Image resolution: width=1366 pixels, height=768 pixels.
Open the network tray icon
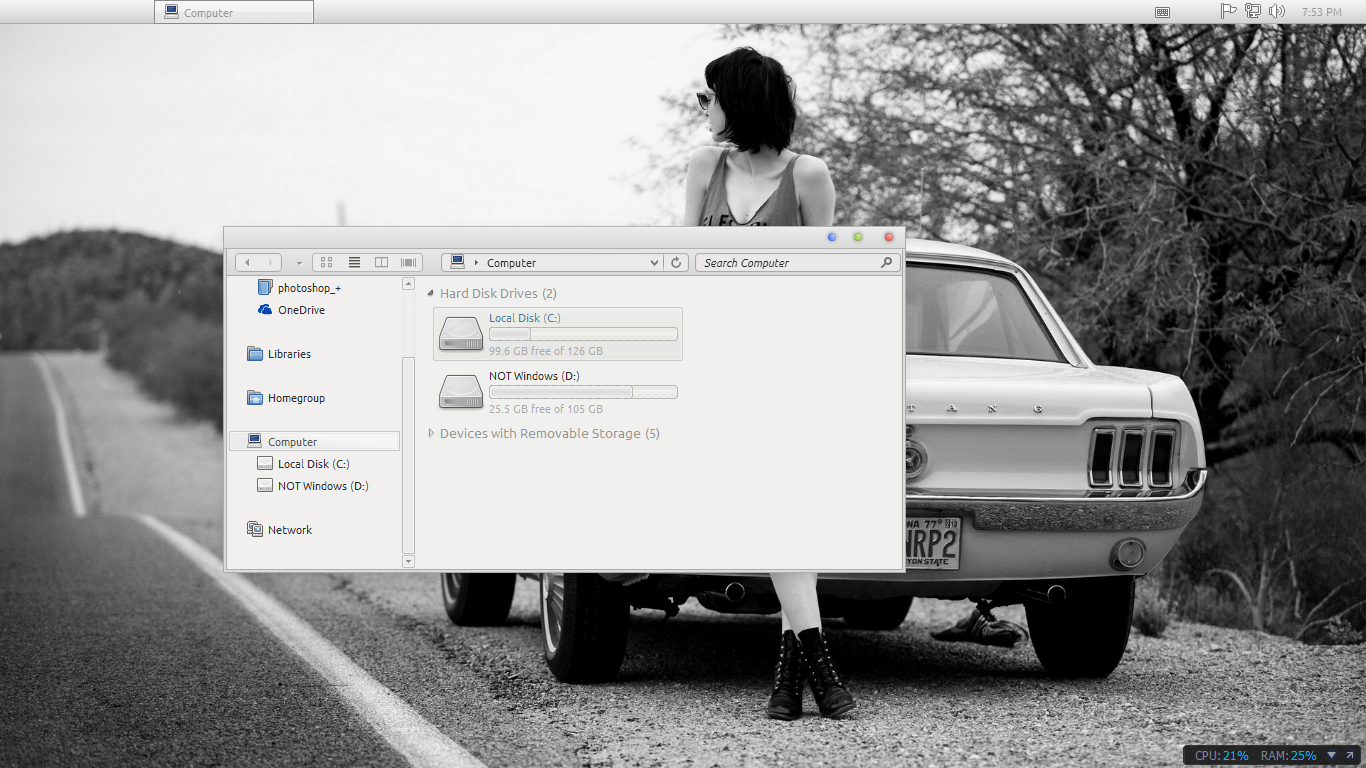(x=1253, y=11)
